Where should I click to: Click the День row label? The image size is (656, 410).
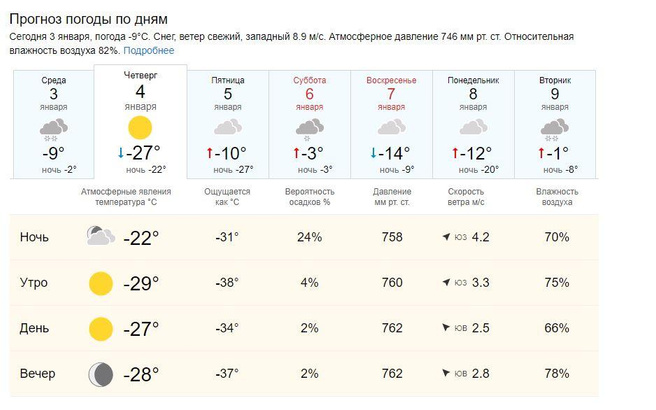[34, 328]
